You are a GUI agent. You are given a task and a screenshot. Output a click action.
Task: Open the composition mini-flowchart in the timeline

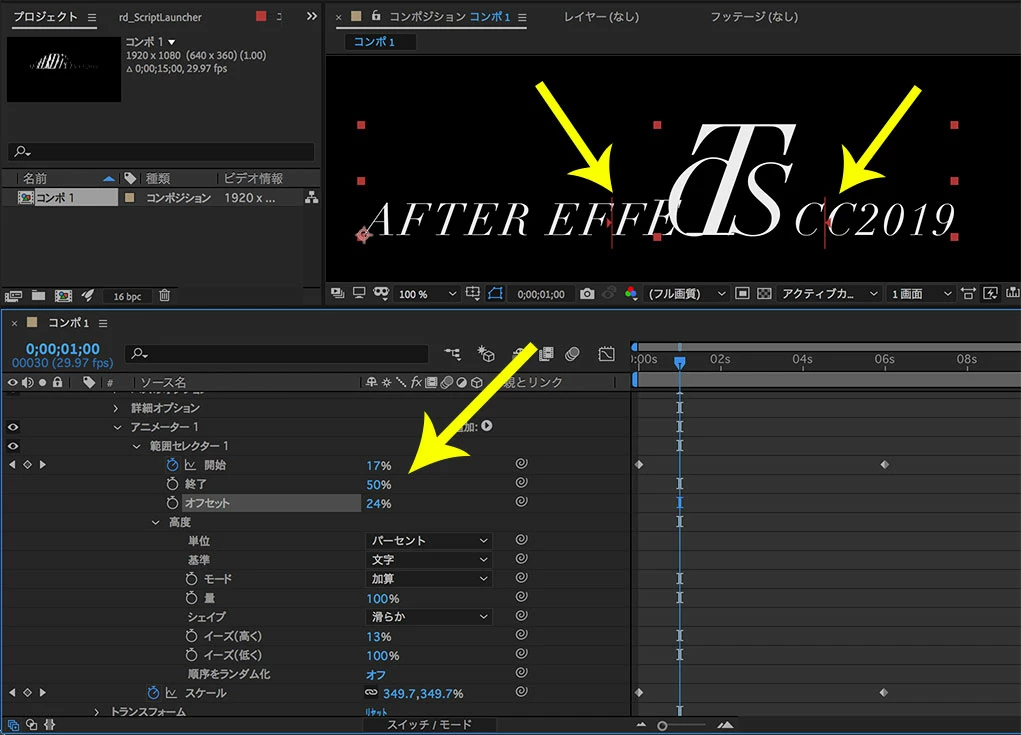[452, 354]
